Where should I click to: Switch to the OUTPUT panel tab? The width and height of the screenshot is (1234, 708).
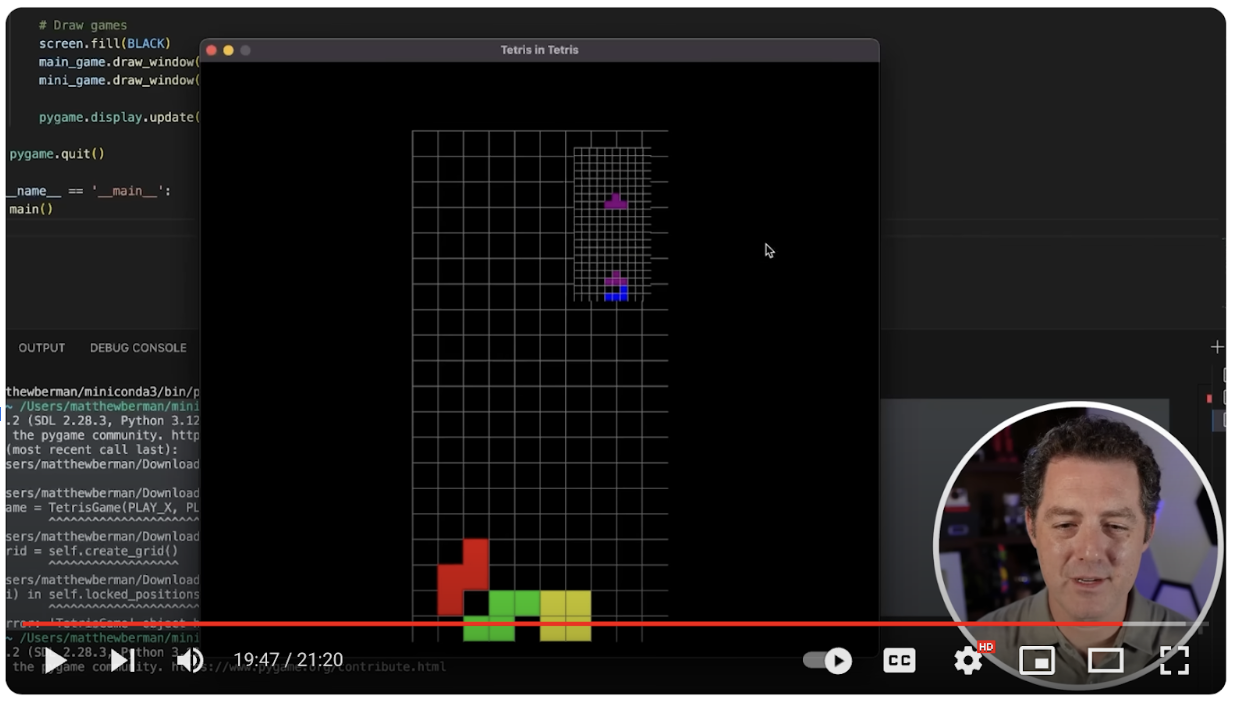42,348
